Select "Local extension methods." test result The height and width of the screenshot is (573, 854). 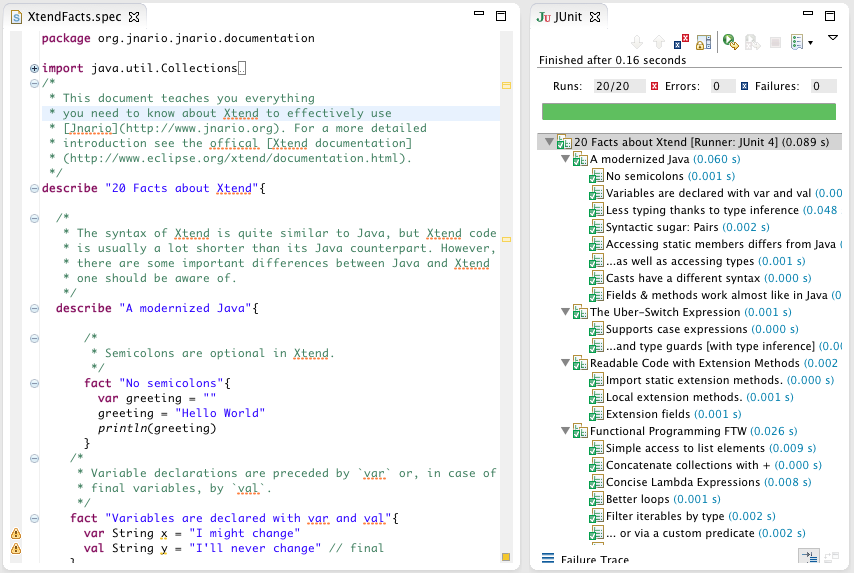[691, 397]
